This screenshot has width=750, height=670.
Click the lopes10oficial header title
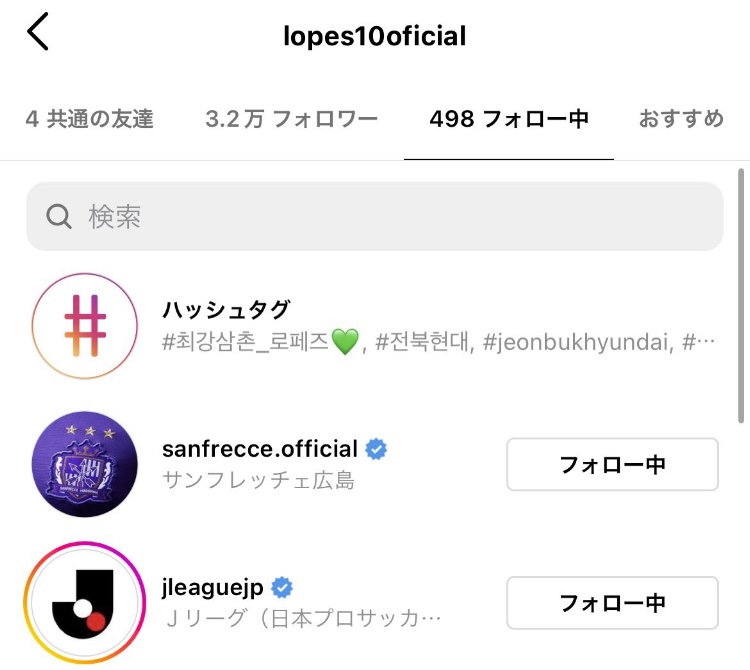tap(375, 36)
